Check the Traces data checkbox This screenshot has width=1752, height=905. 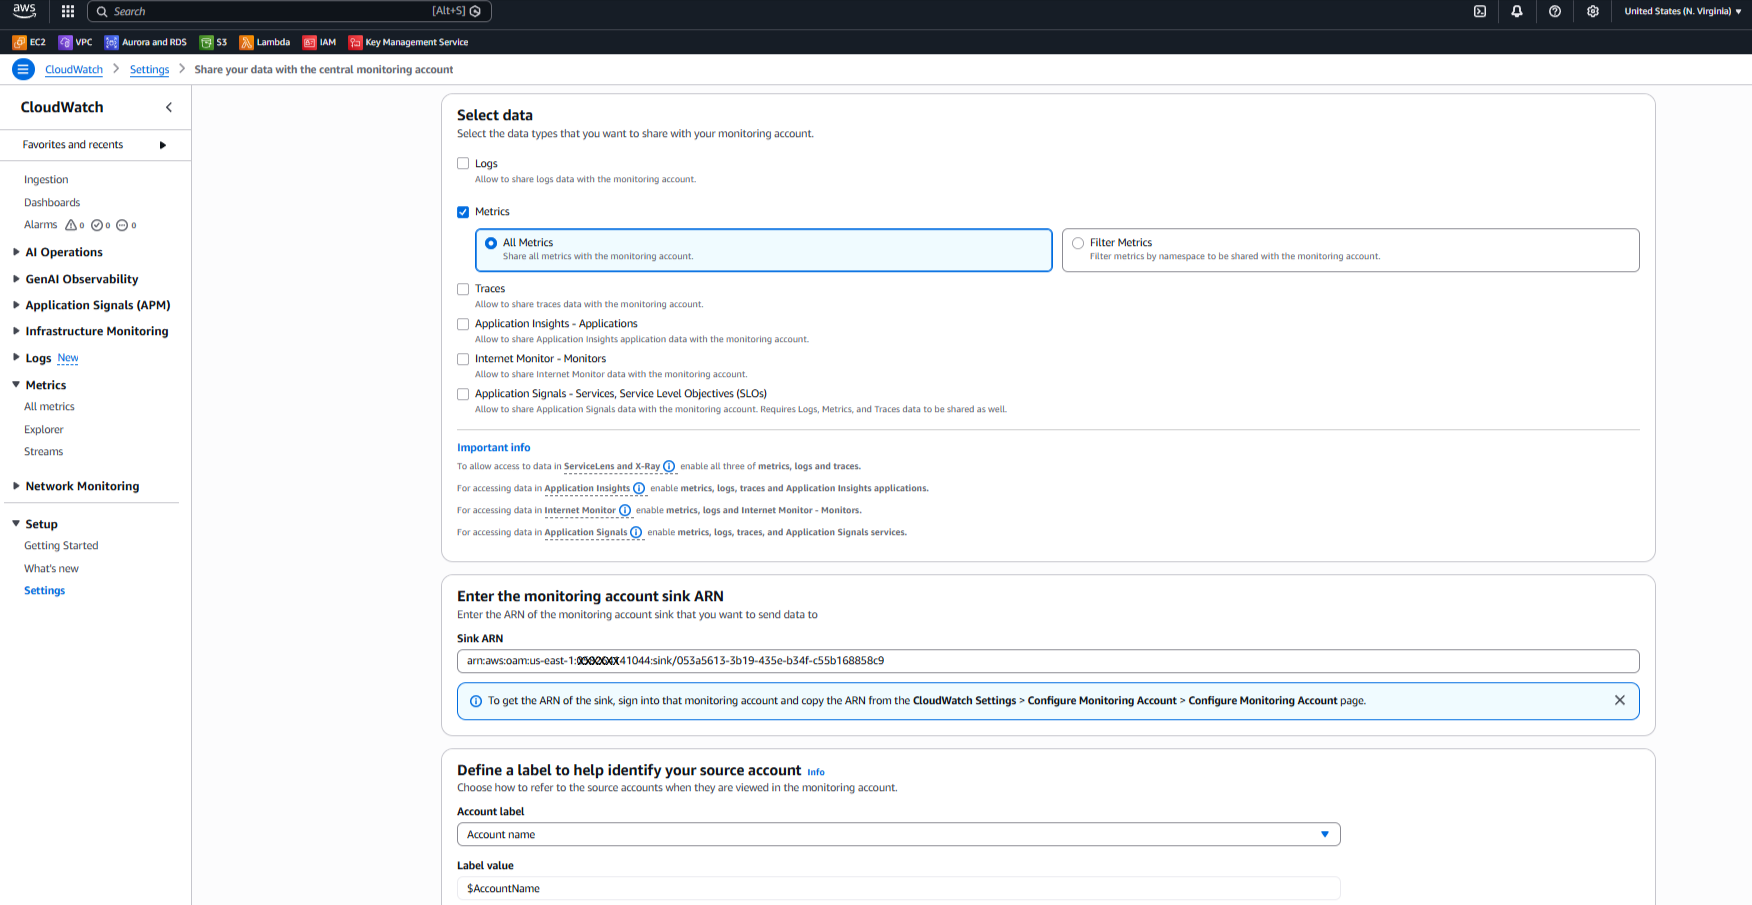pos(463,289)
